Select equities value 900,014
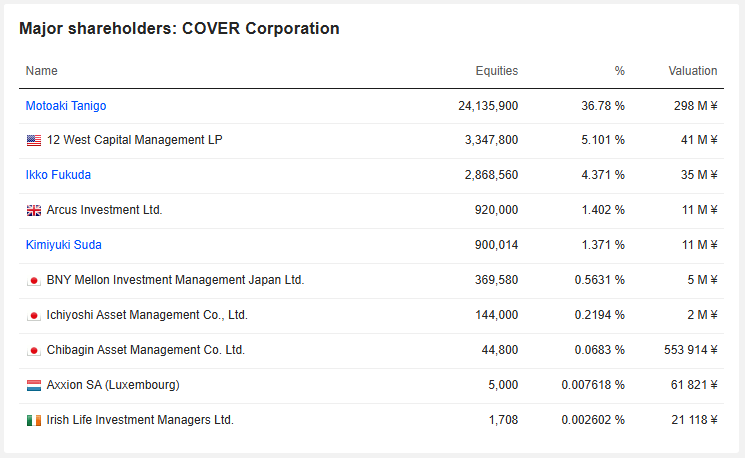This screenshot has height=458, width=745. (497, 245)
